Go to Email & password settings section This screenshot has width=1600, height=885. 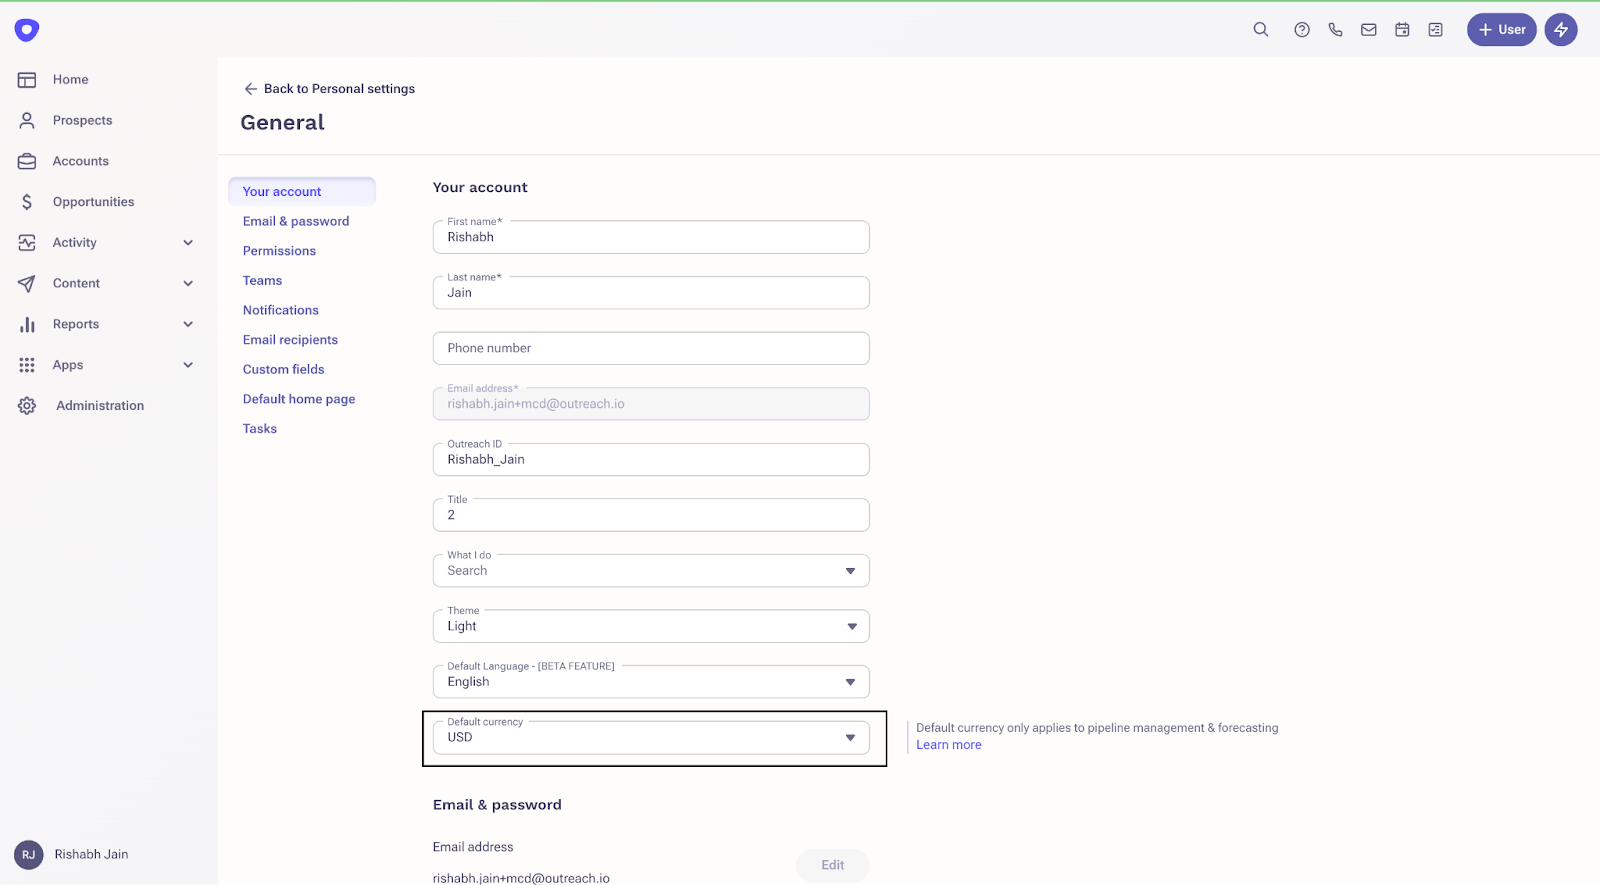[x=296, y=222]
